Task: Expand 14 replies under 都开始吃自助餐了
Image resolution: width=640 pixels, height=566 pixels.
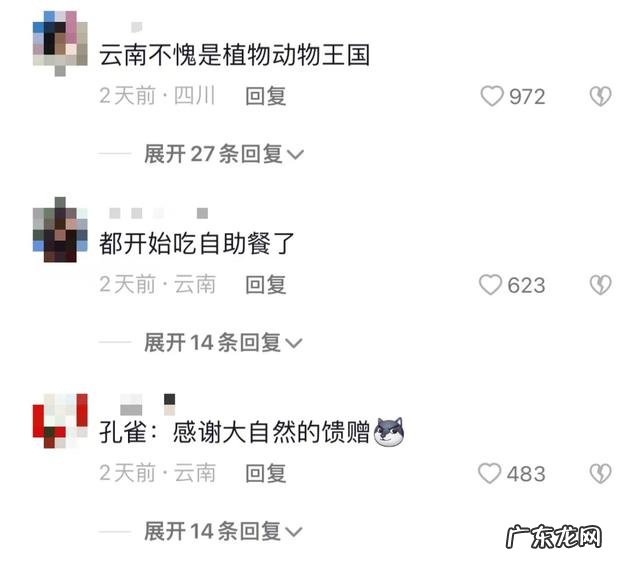Action: coord(223,342)
